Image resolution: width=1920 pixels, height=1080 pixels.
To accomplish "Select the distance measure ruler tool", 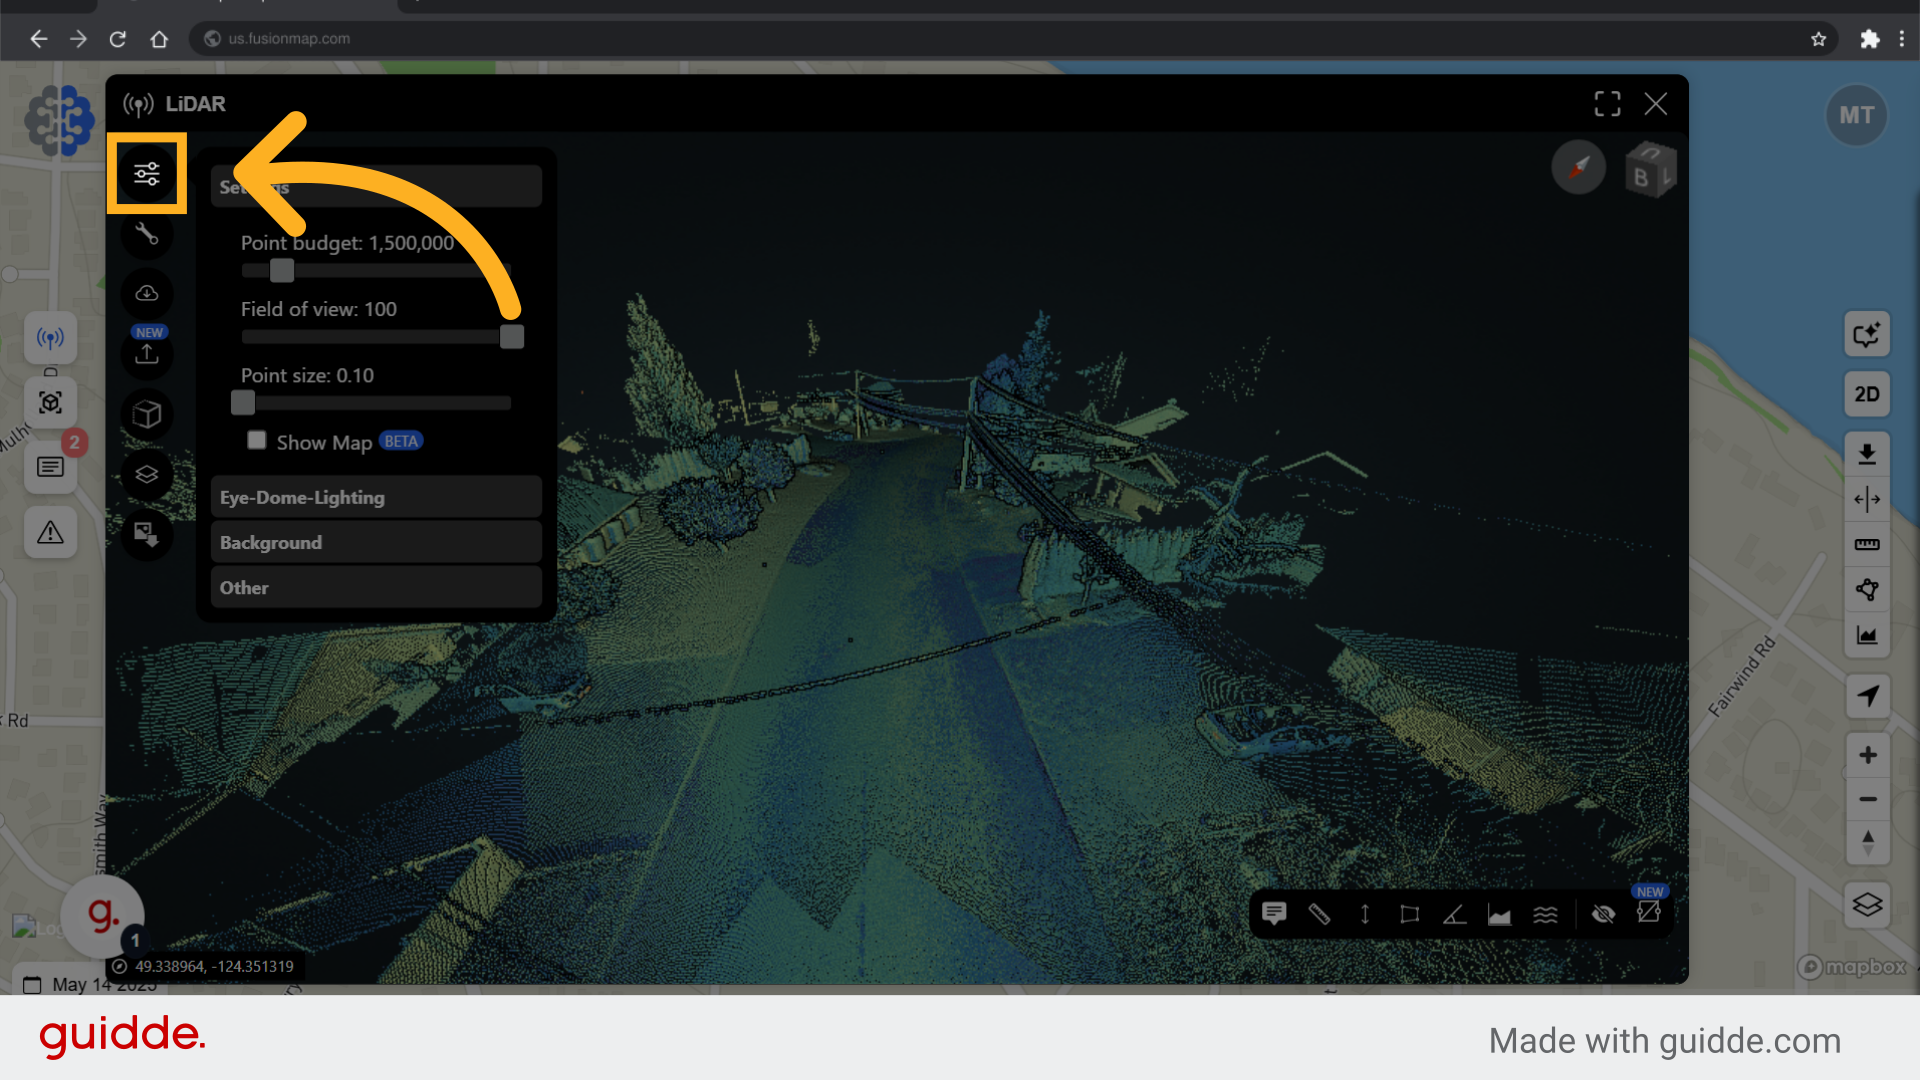I will point(1319,914).
